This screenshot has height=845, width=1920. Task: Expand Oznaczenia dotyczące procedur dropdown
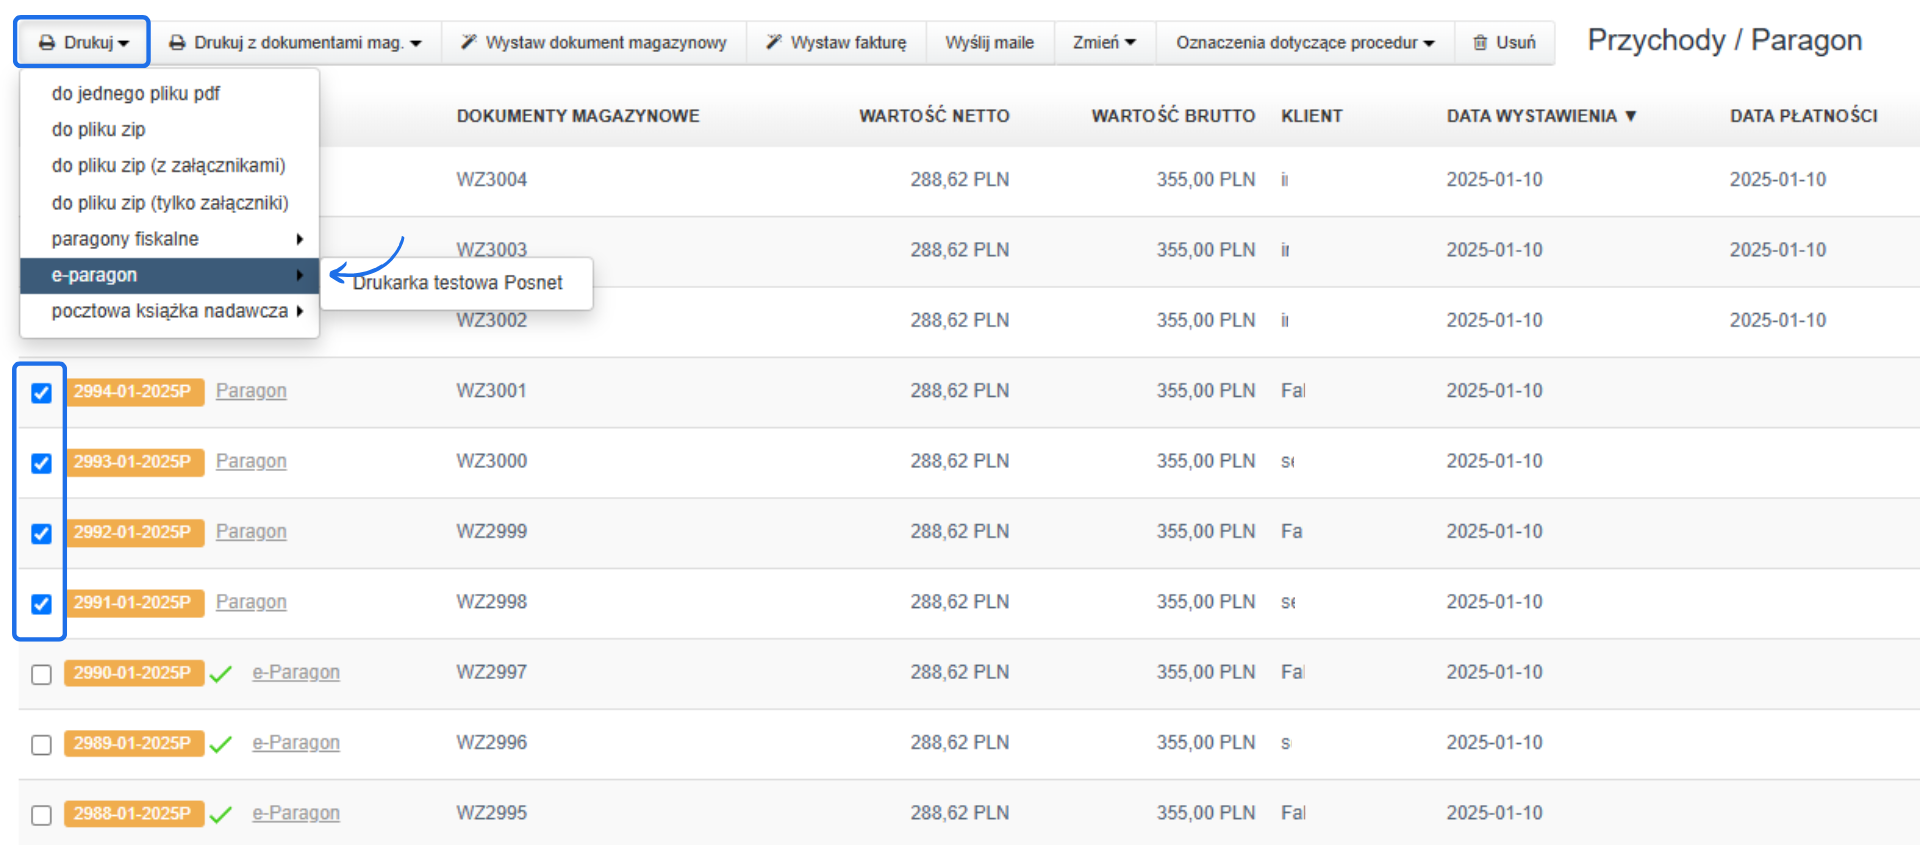1305,43
